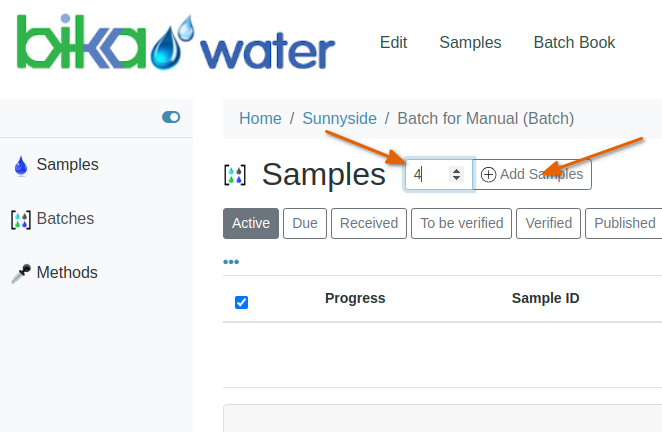Click the Batches bracket icon in sidebar

20,219
